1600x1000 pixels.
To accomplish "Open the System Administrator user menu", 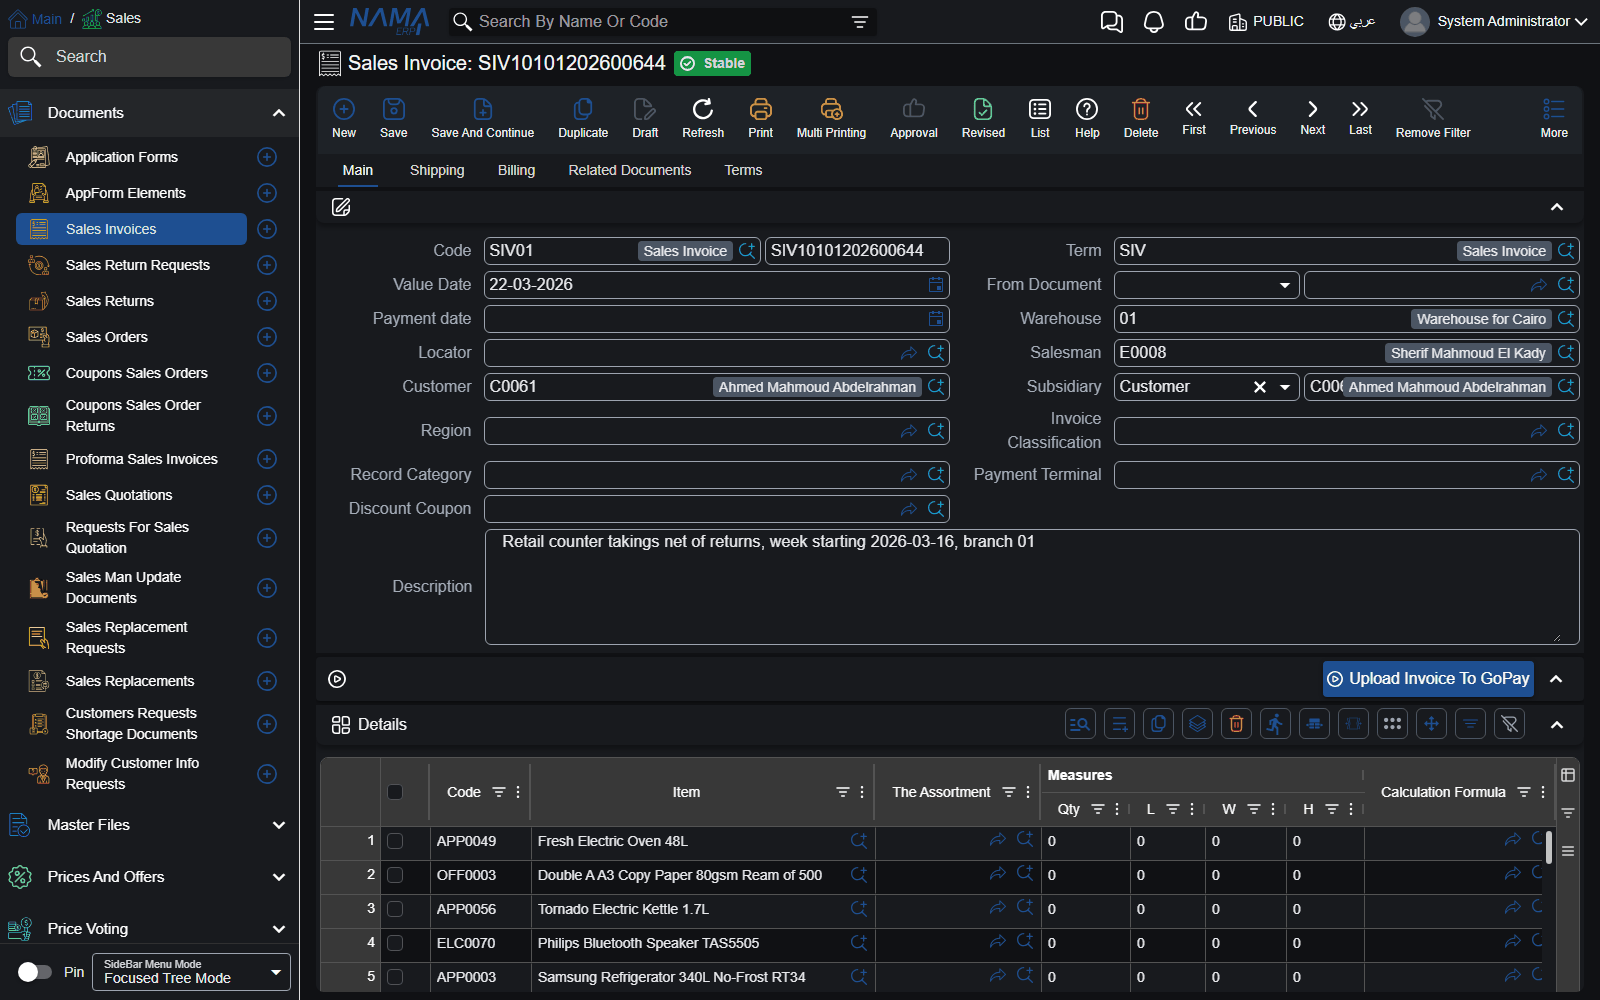I will coord(1493,21).
